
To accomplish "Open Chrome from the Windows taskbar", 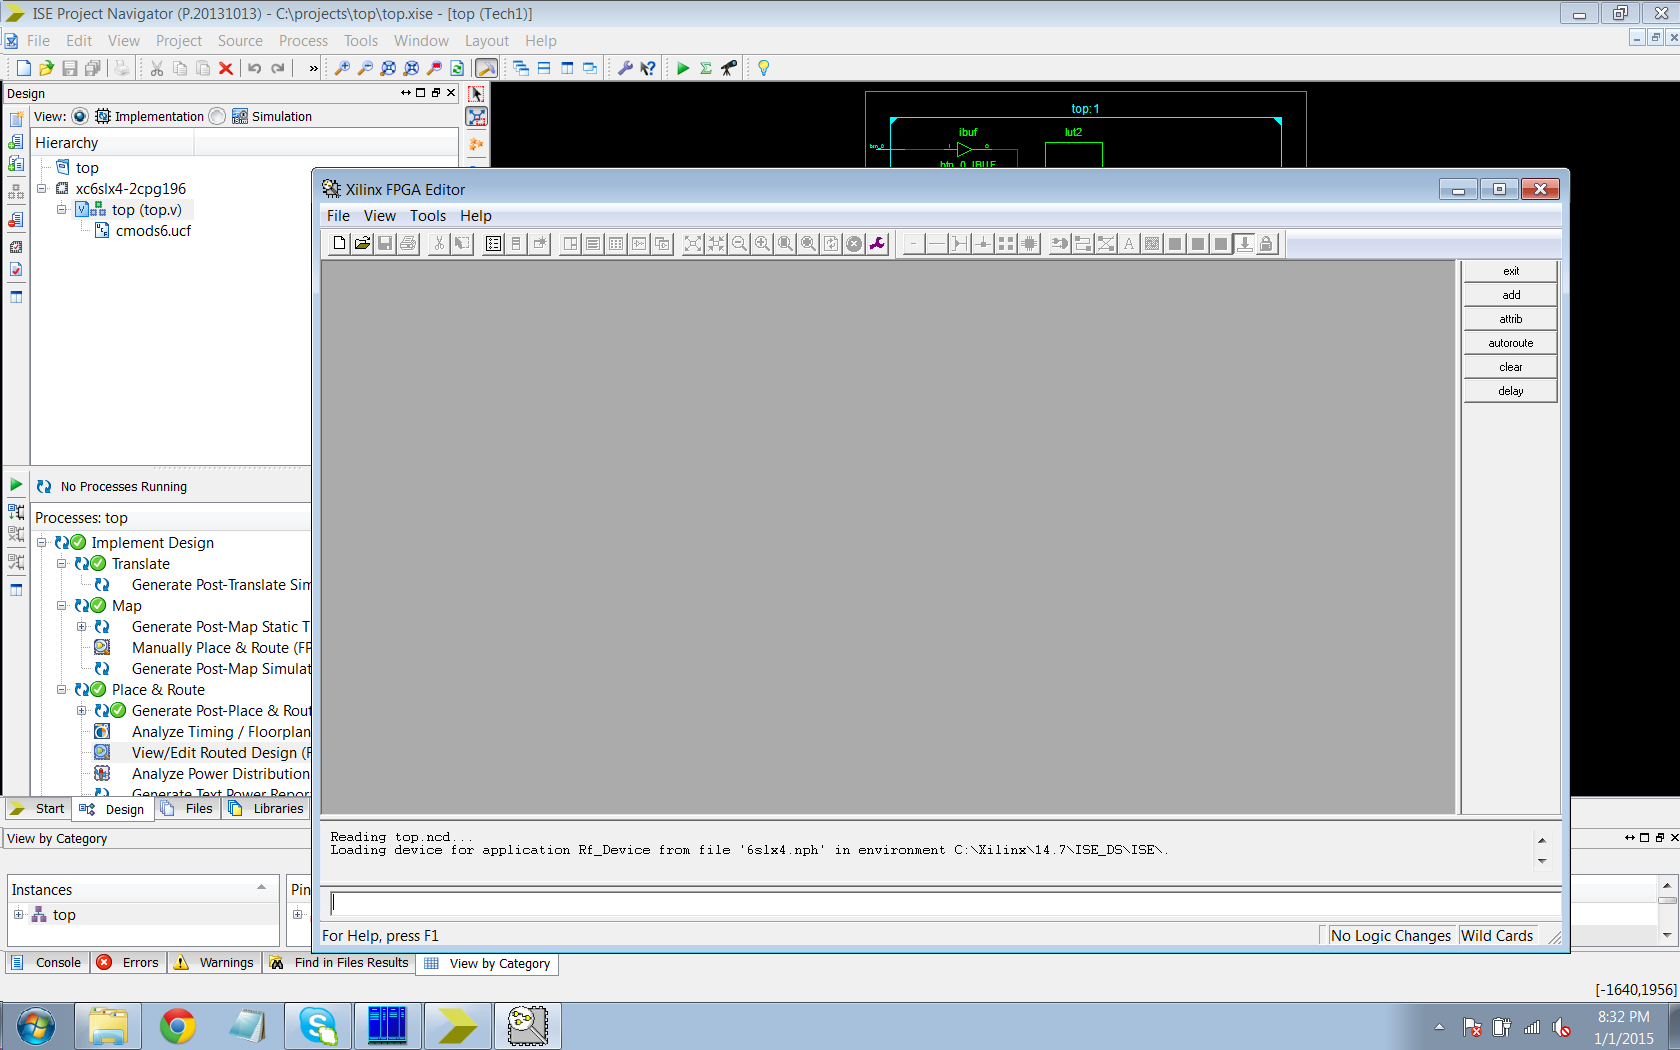I will click(x=178, y=1026).
